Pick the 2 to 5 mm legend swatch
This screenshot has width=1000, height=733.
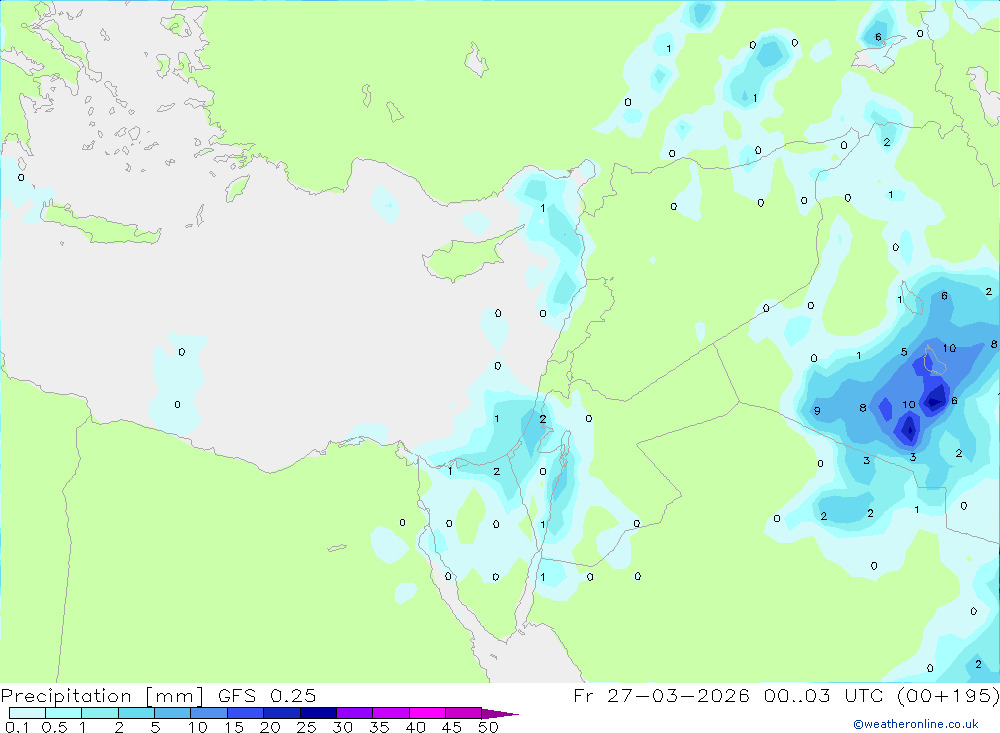[136, 713]
